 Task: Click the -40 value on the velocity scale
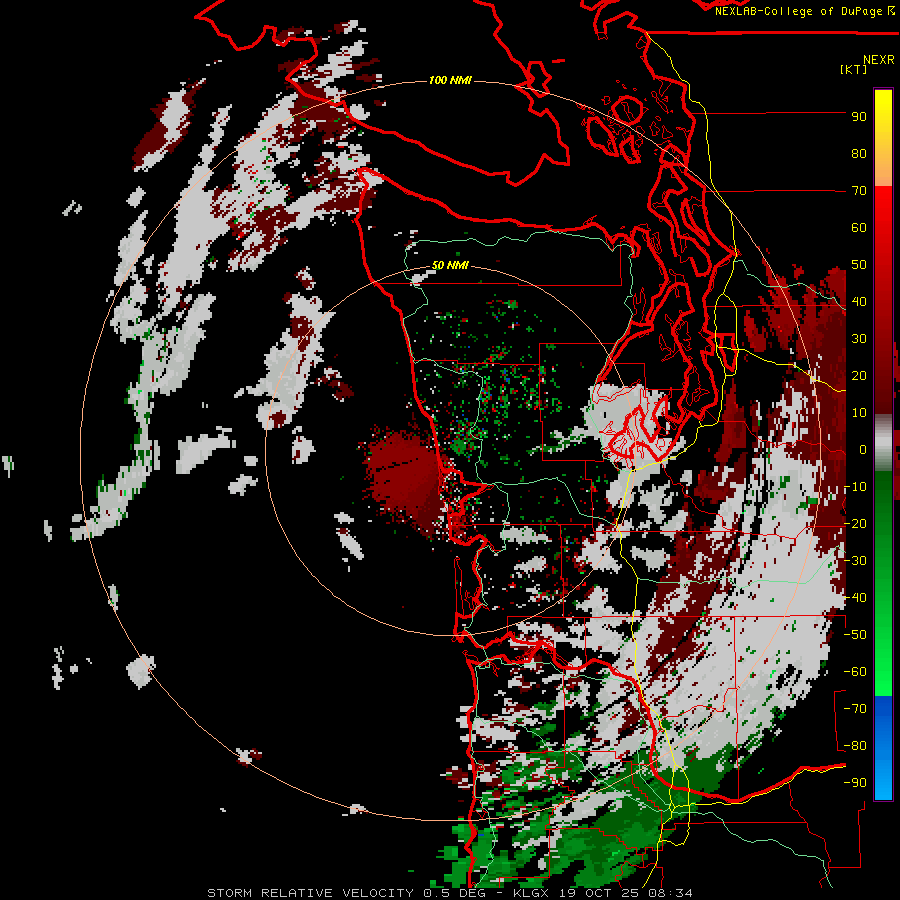[x=855, y=598]
